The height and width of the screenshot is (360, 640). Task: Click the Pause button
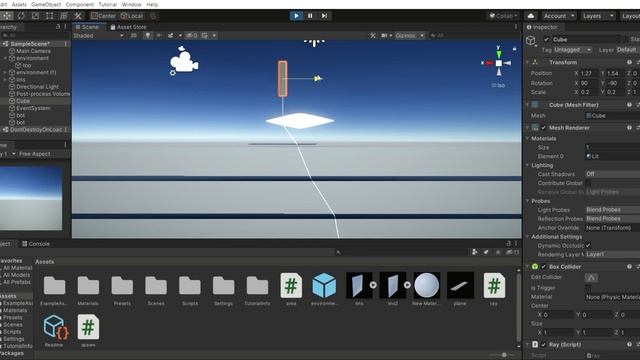[x=310, y=16]
